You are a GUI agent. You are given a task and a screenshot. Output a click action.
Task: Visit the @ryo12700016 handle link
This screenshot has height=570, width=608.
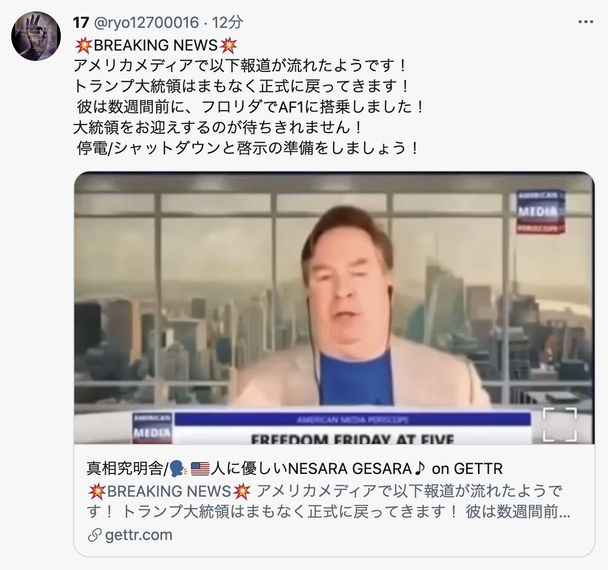[147, 23]
